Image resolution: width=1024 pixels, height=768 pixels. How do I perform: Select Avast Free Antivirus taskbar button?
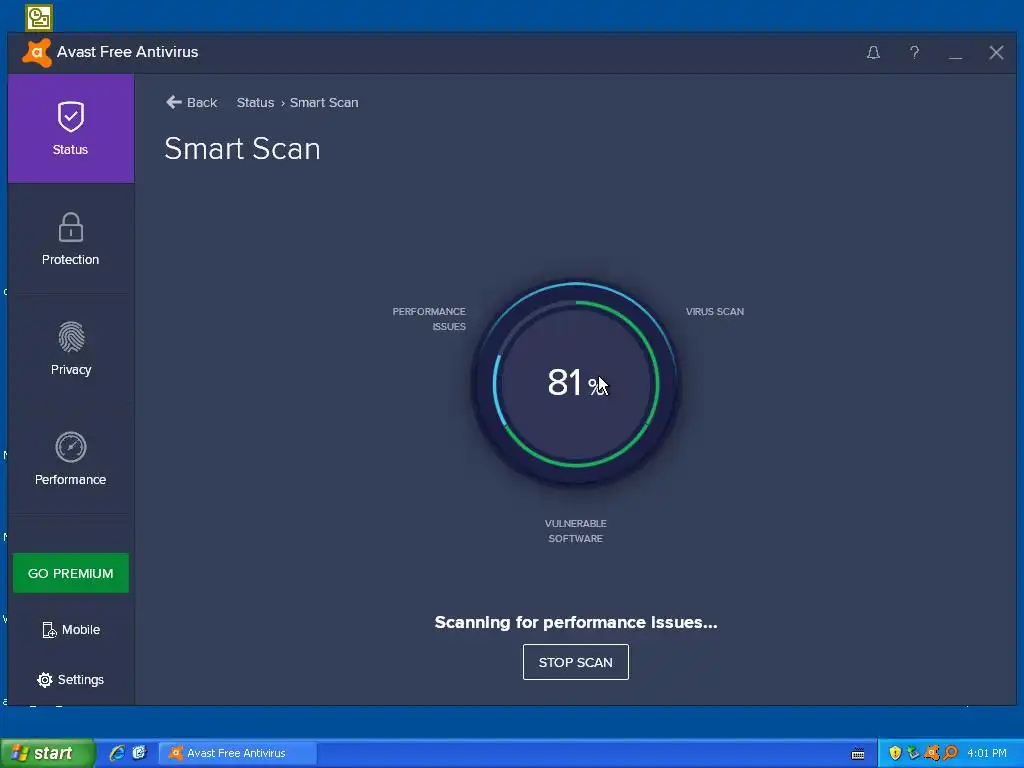click(x=238, y=753)
